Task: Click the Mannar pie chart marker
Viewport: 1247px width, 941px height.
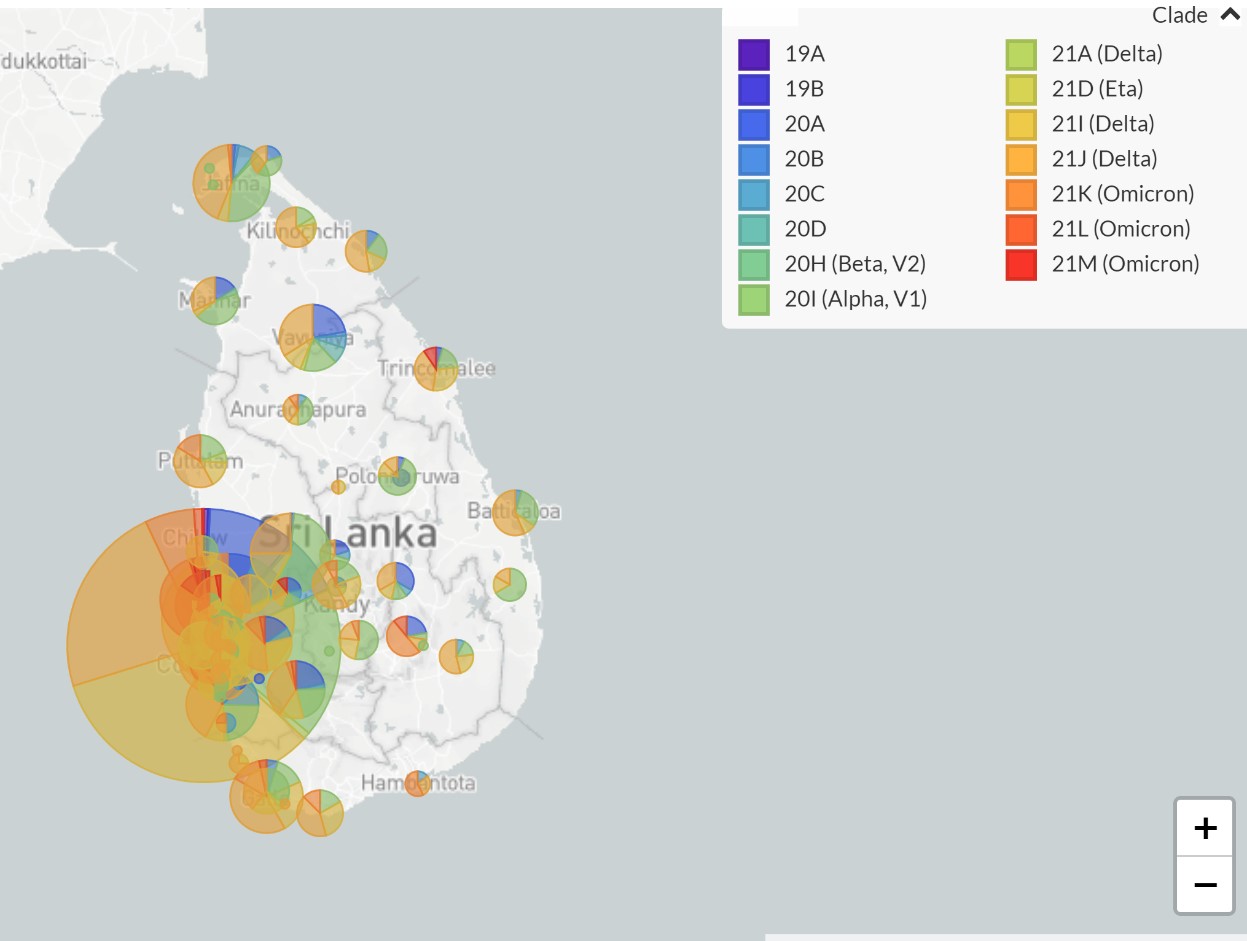Action: click(215, 300)
